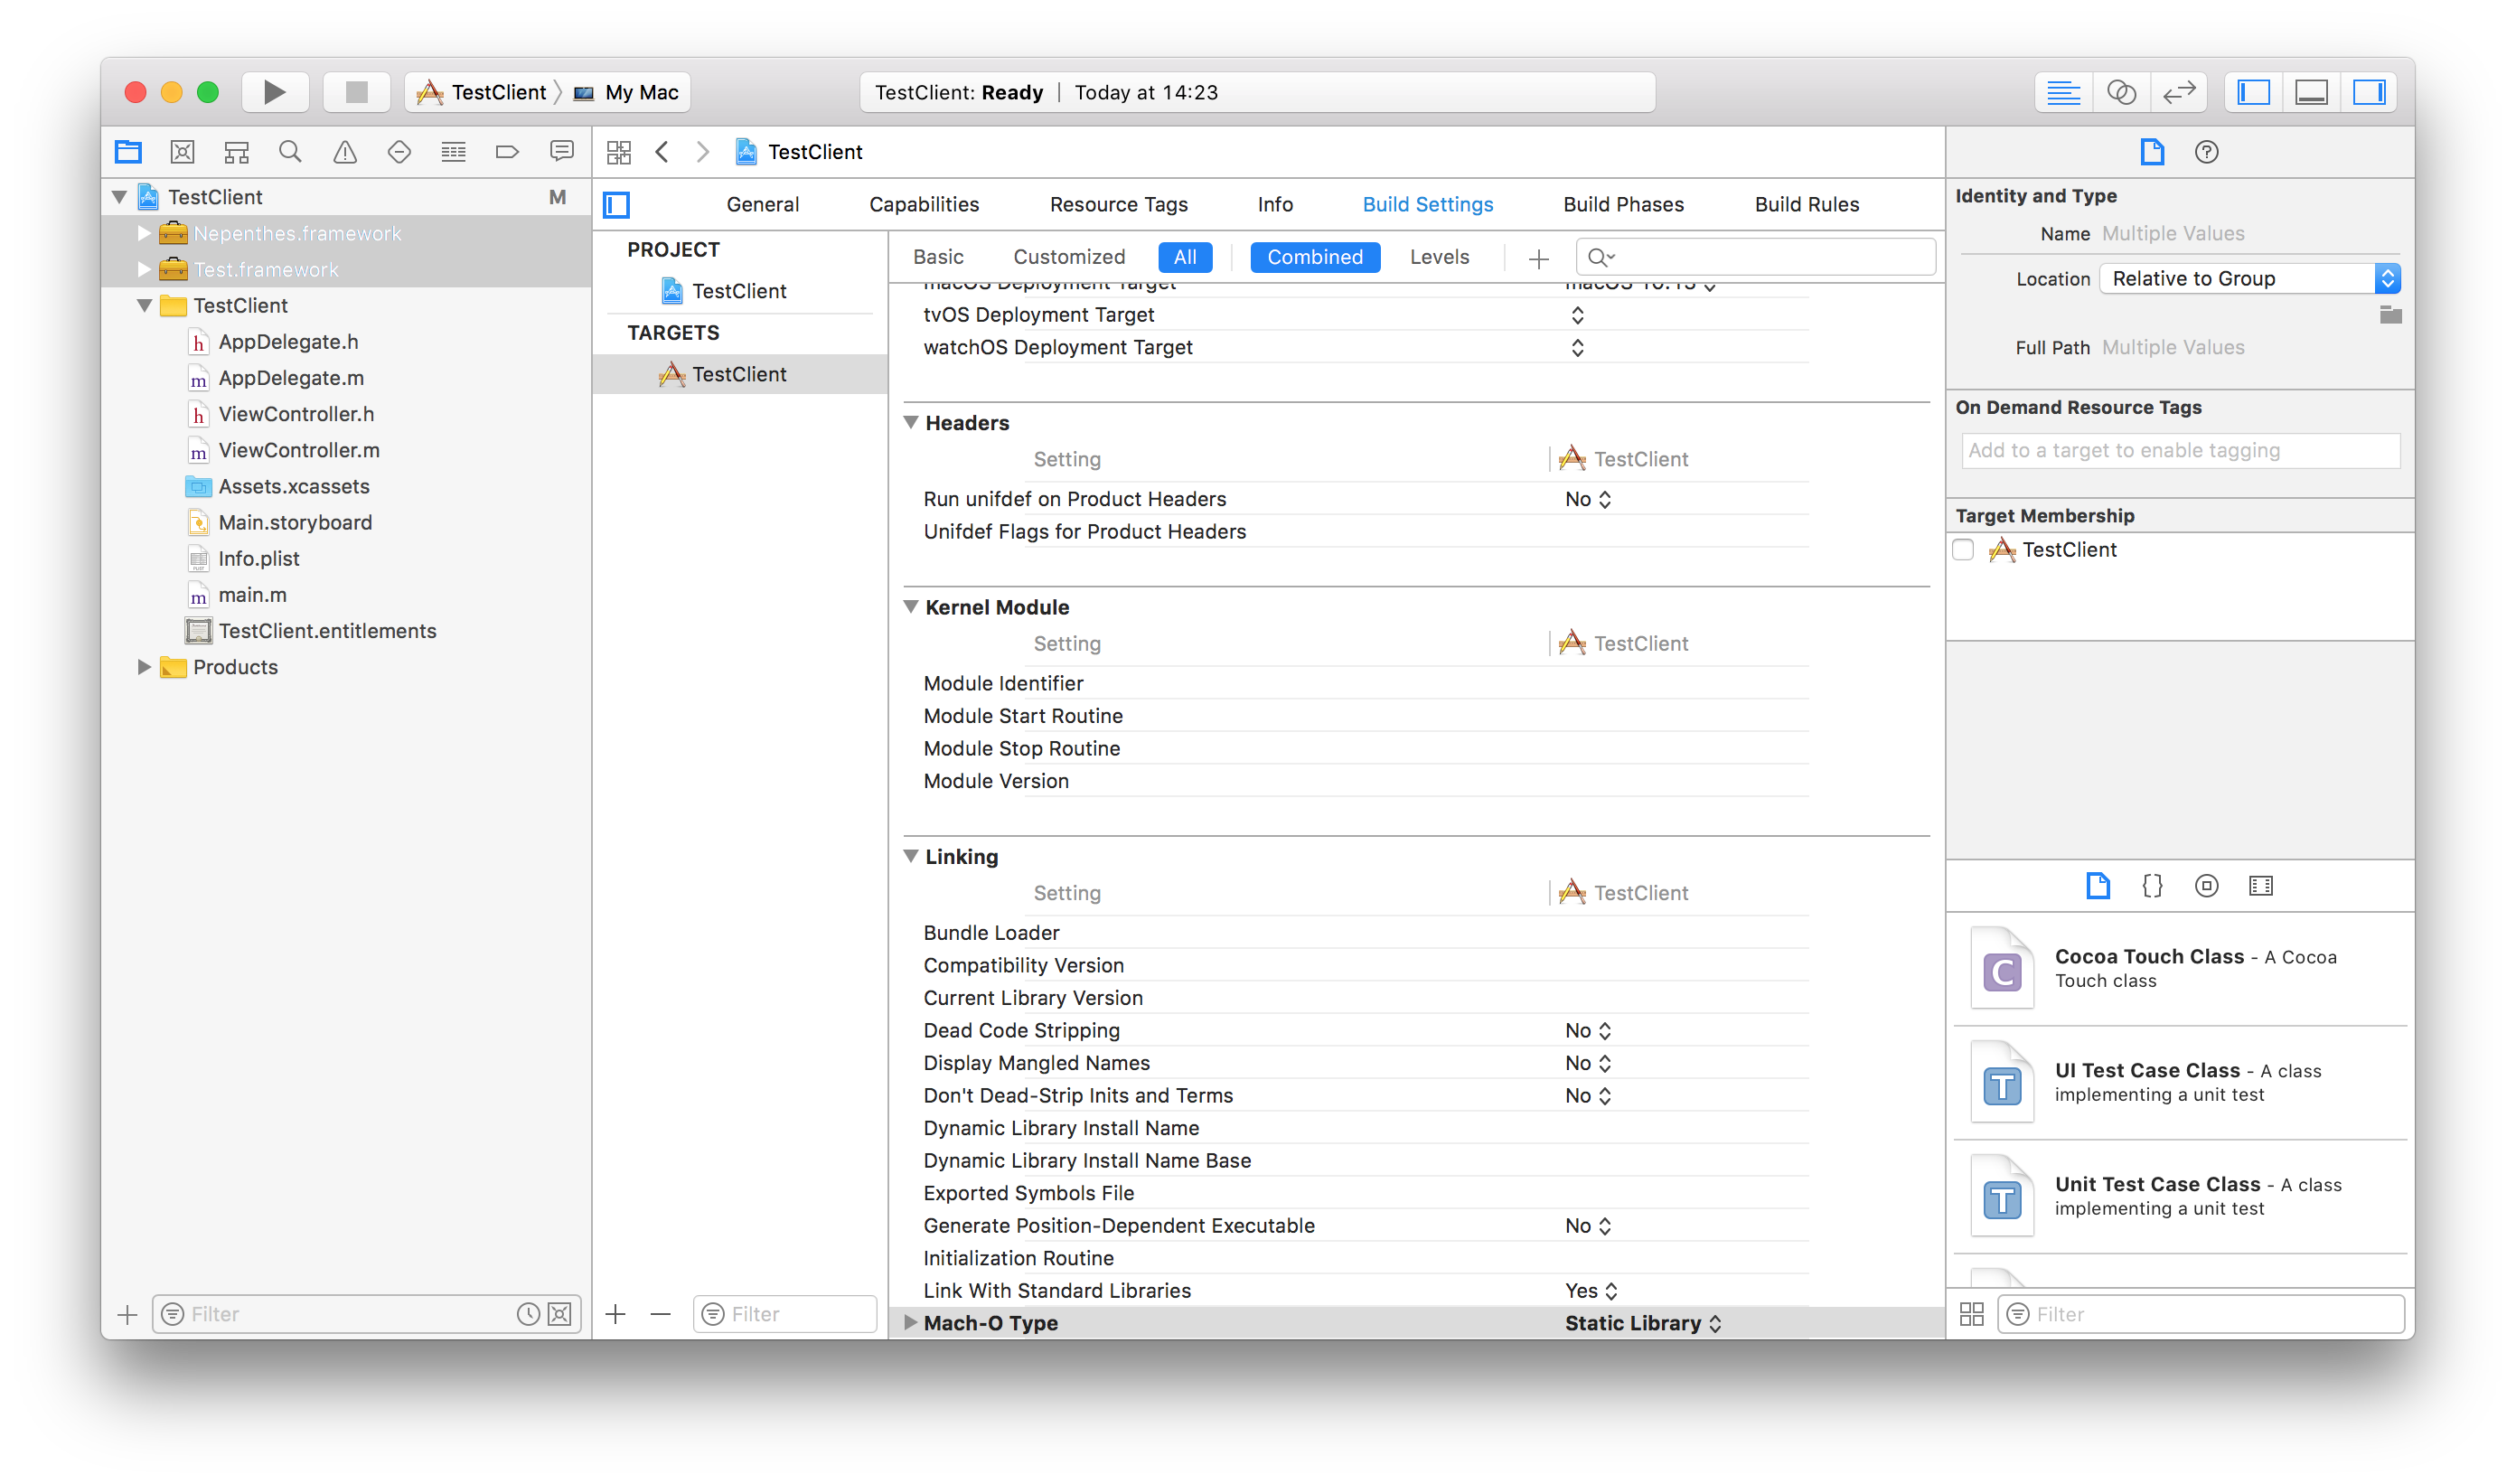
Task: Open the symbol navigator
Action: [236, 152]
